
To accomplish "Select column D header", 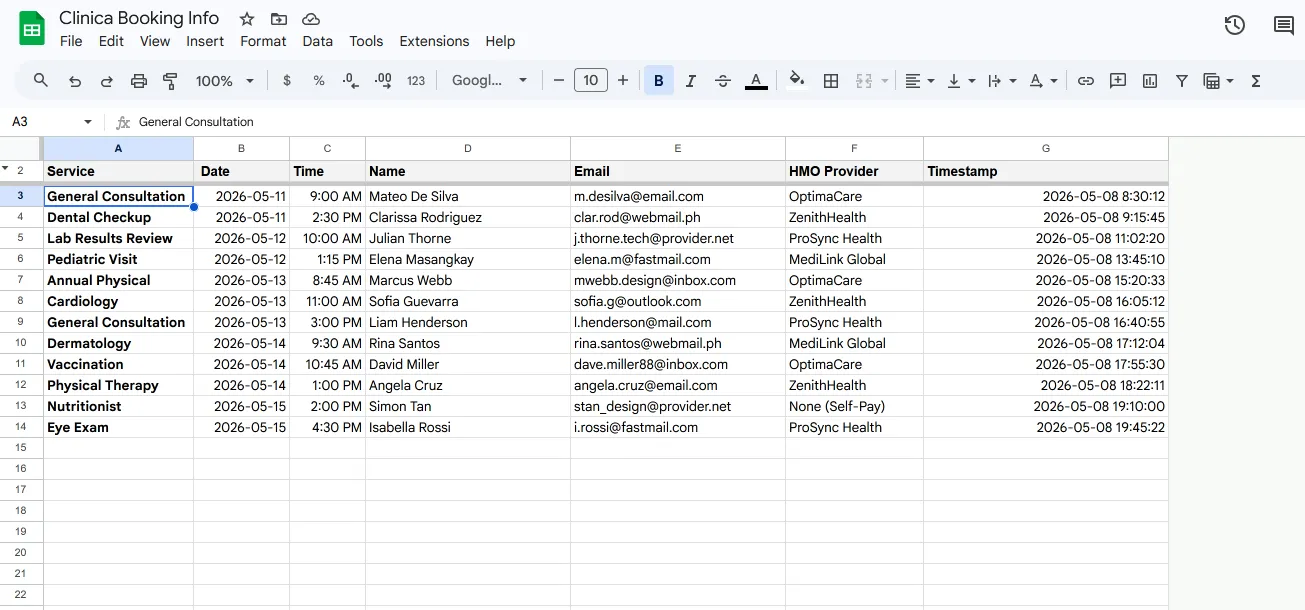I will pos(468,148).
